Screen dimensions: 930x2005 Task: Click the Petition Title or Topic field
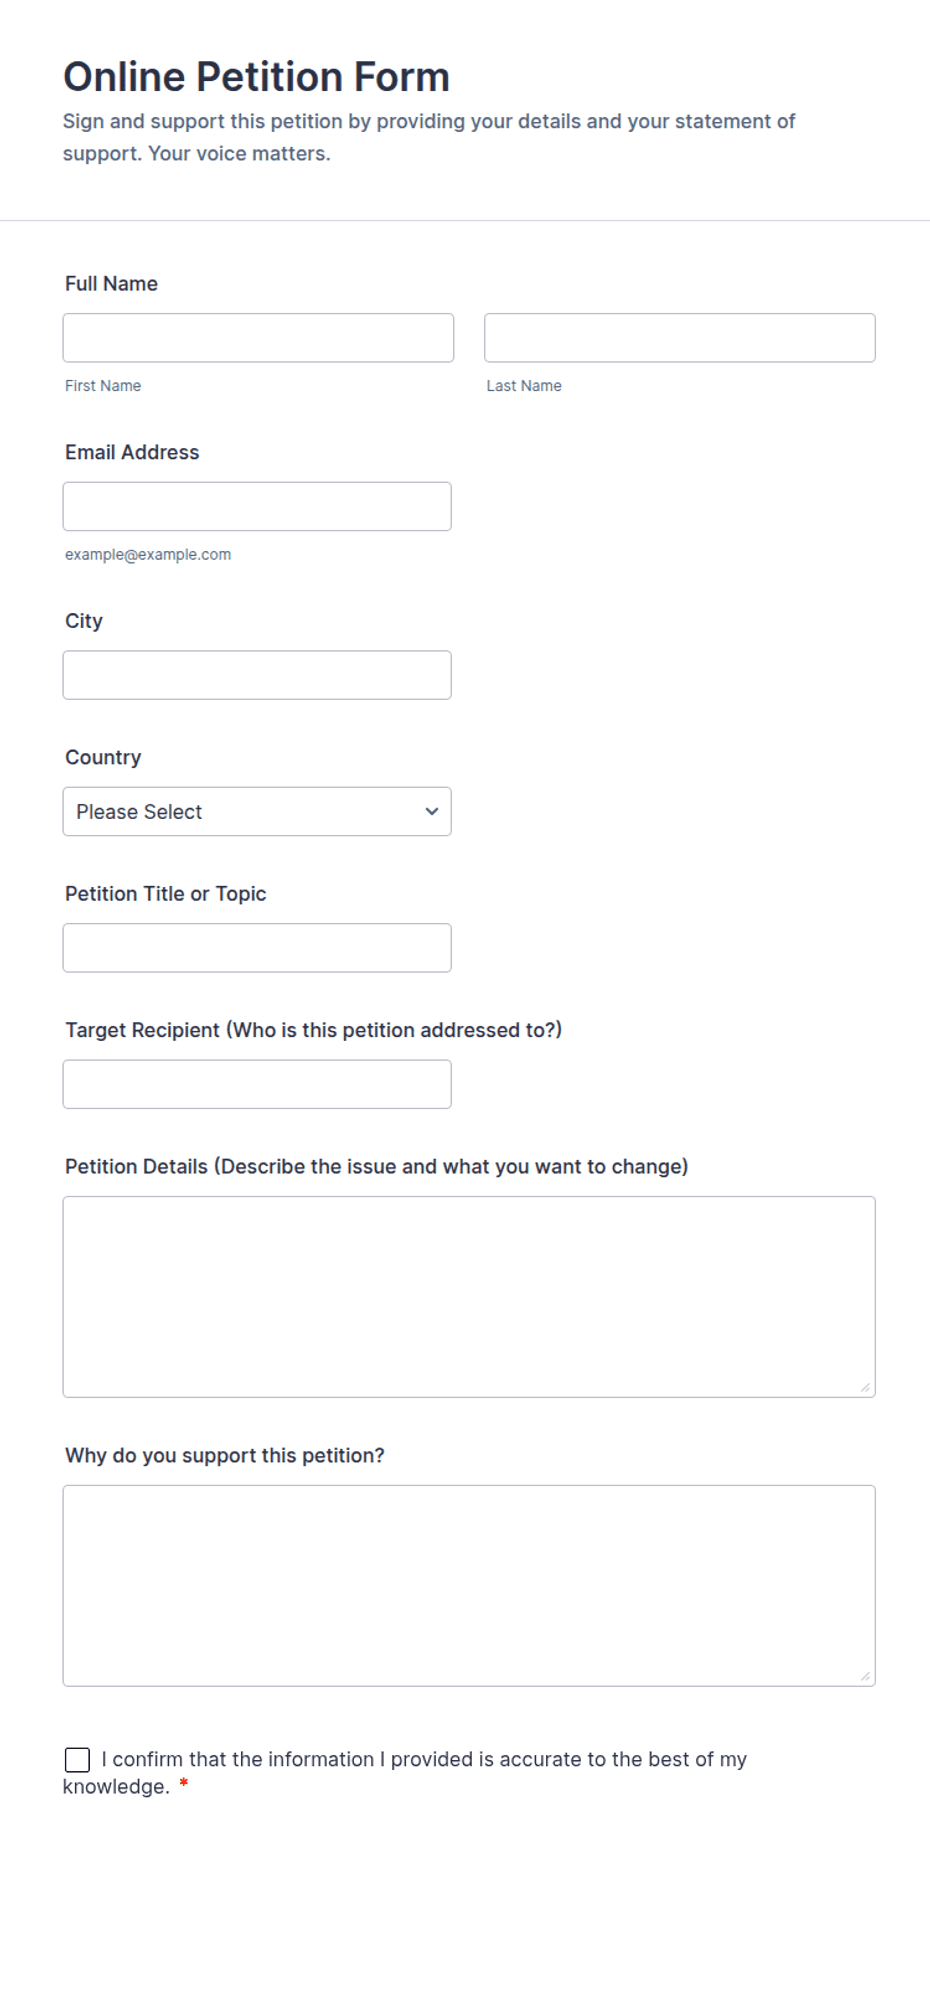click(257, 948)
